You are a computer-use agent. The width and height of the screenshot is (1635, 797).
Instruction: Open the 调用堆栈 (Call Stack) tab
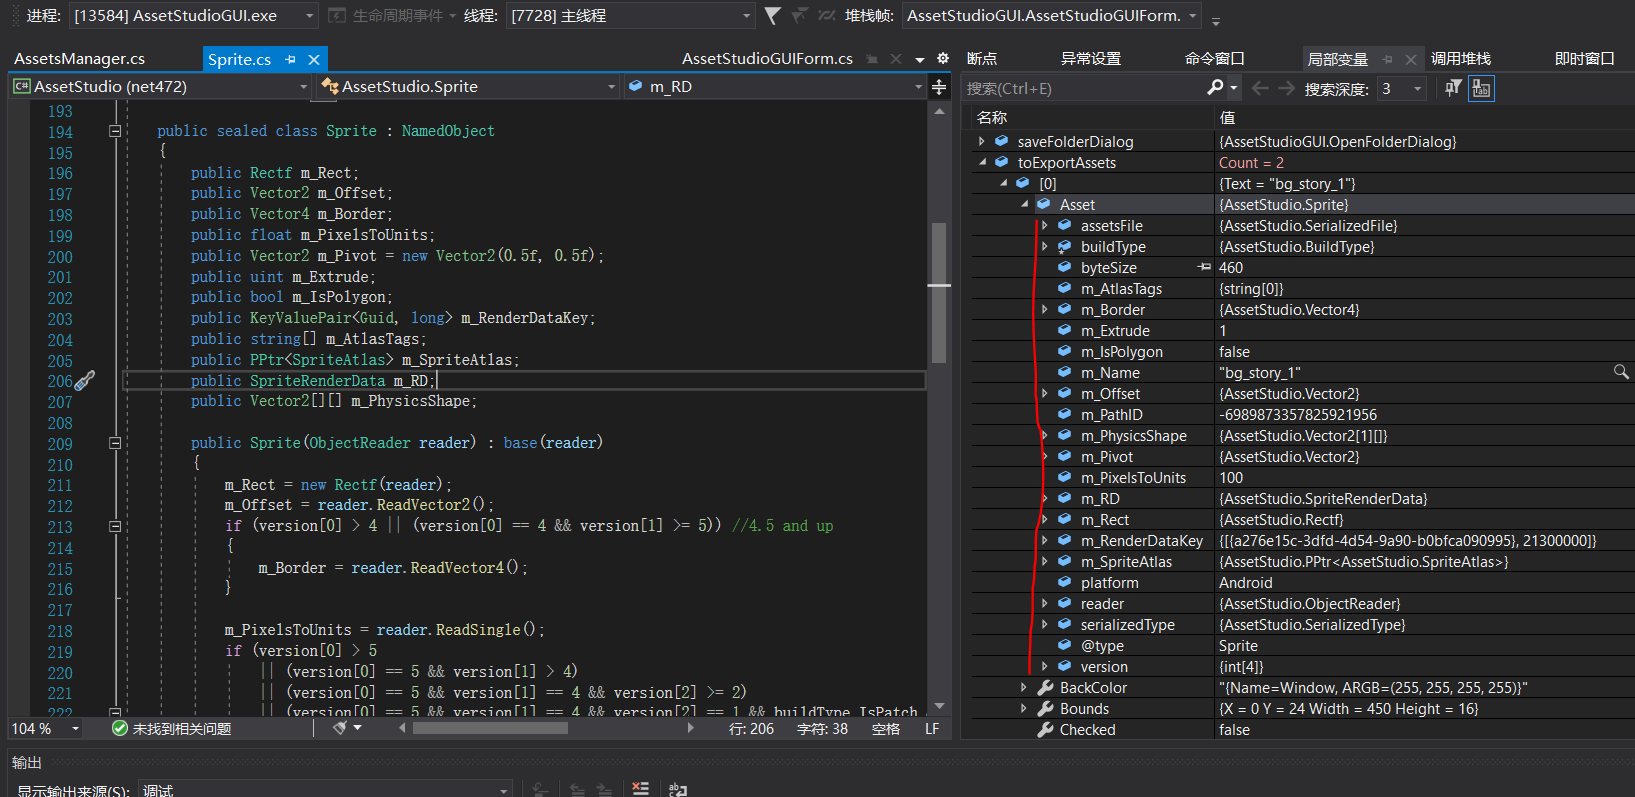tap(1460, 59)
